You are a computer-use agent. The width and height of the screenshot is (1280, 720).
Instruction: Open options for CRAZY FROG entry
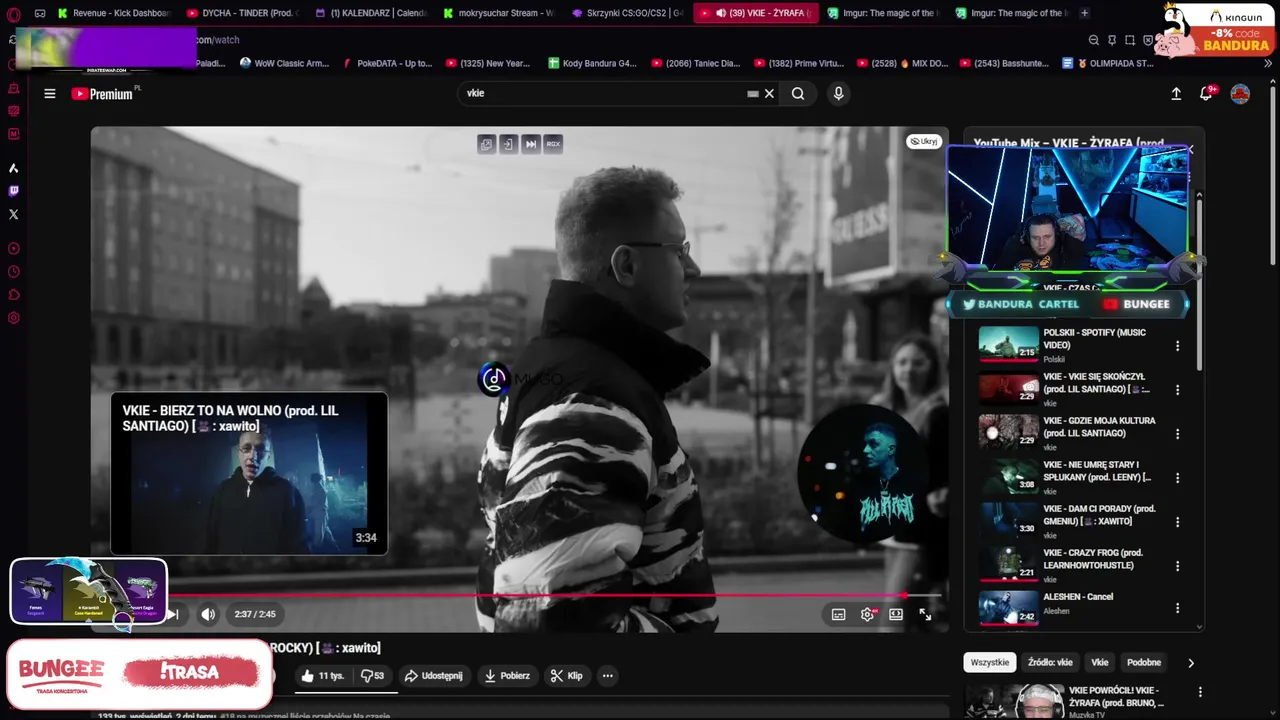point(1177,566)
